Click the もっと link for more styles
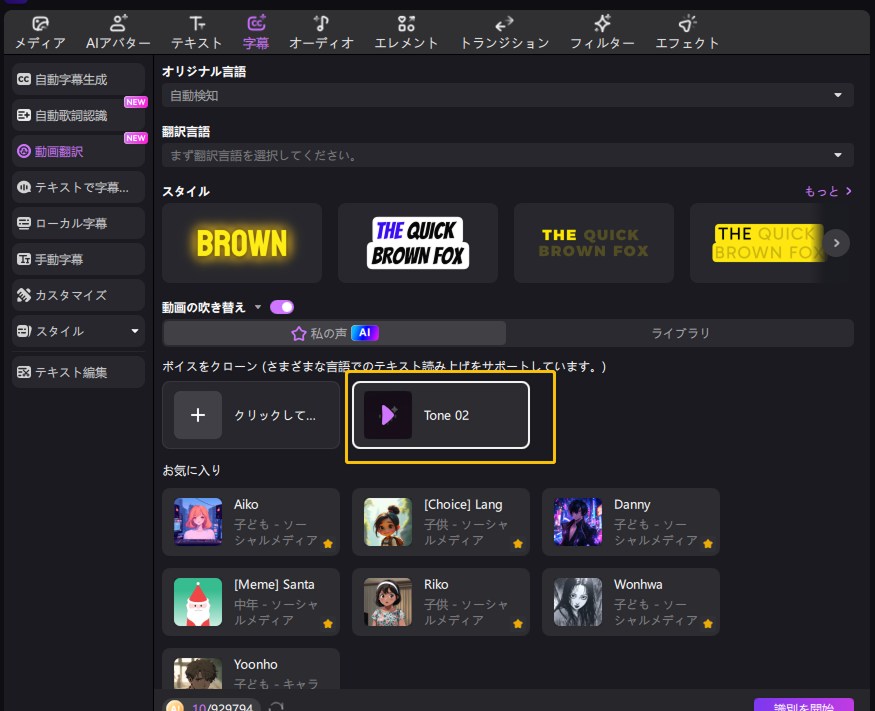875x711 pixels. point(828,191)
